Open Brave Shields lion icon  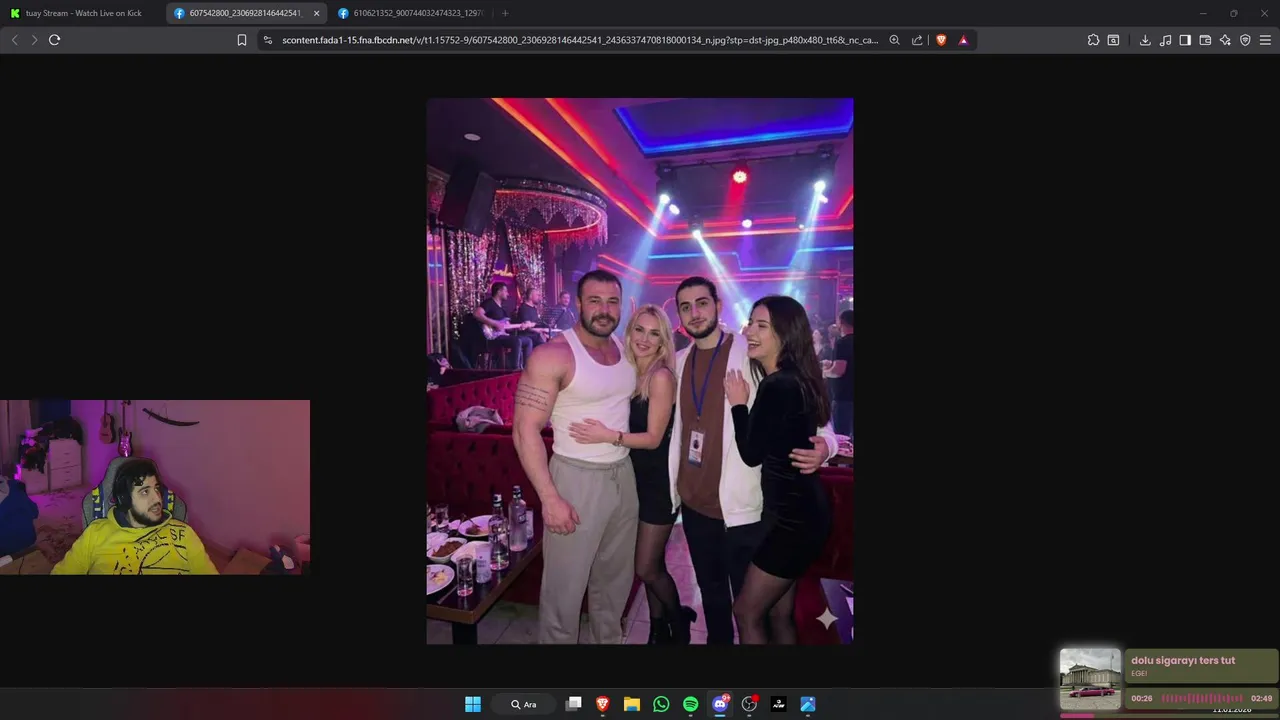click(x=941, y=40)
